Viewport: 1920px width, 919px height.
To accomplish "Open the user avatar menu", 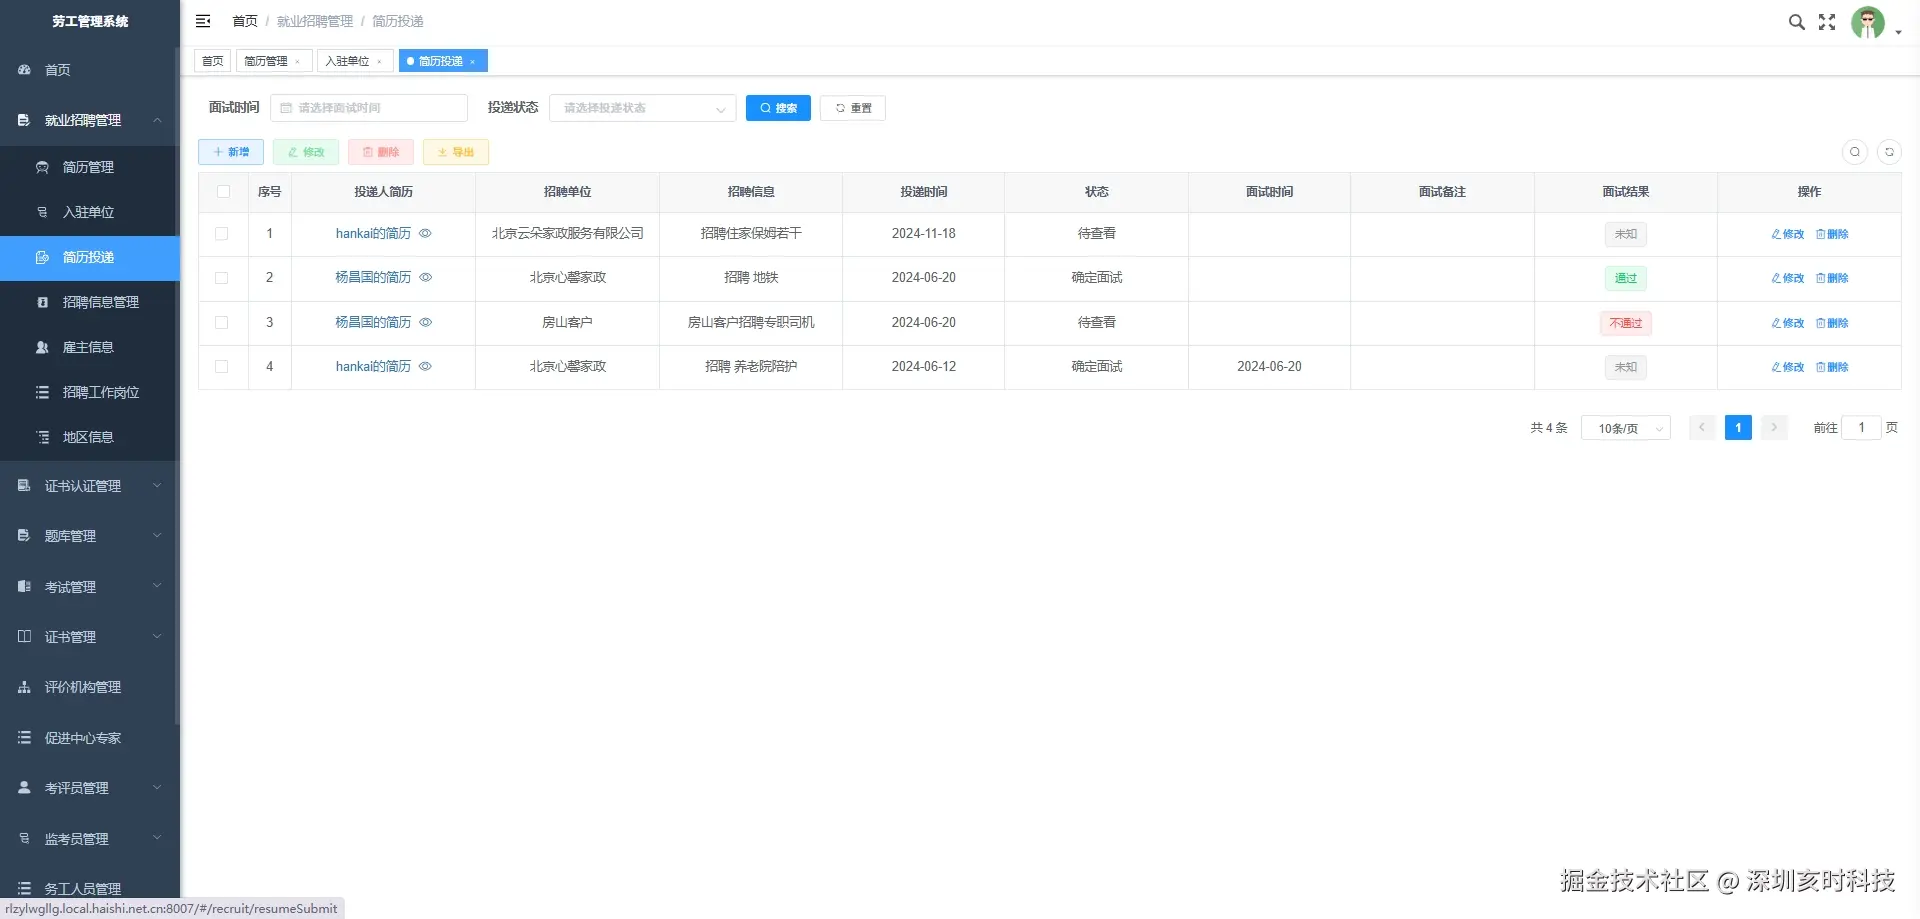I will click(1868, 22).
